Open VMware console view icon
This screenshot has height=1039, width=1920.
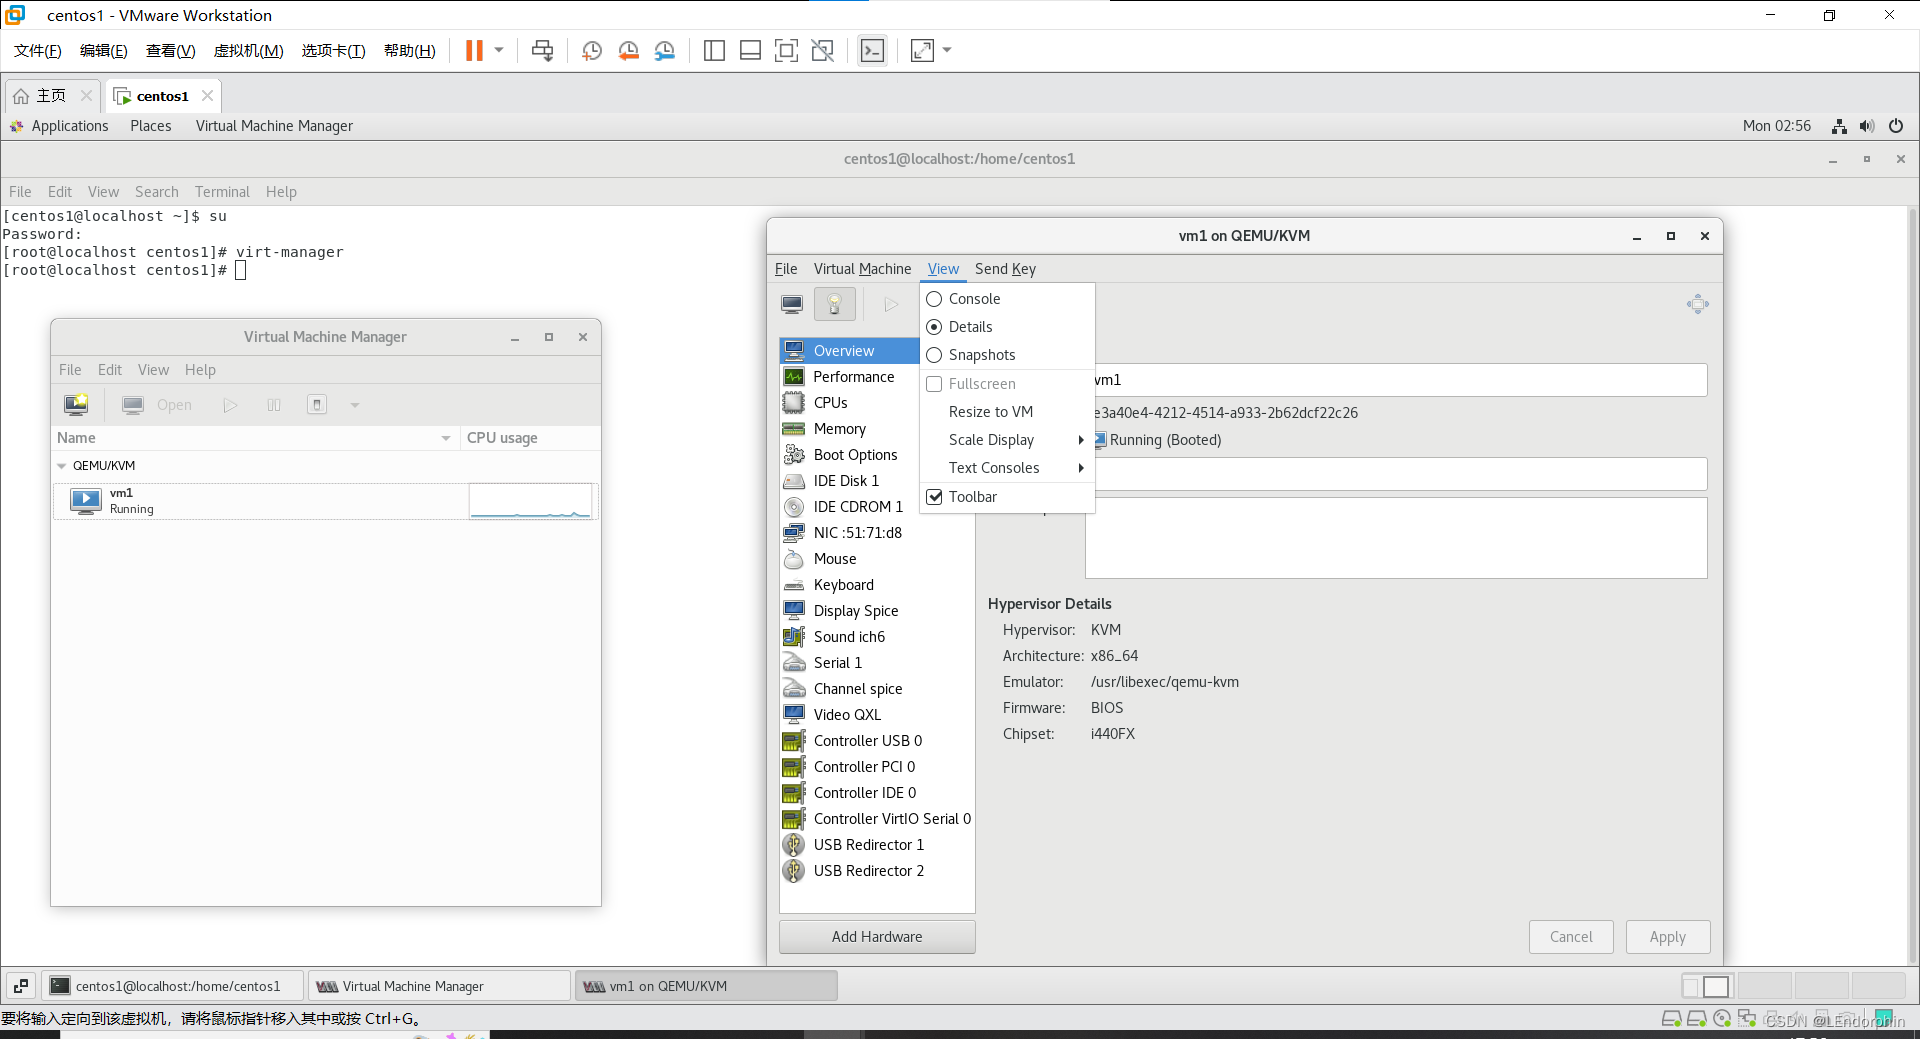(x=872, y=50)
